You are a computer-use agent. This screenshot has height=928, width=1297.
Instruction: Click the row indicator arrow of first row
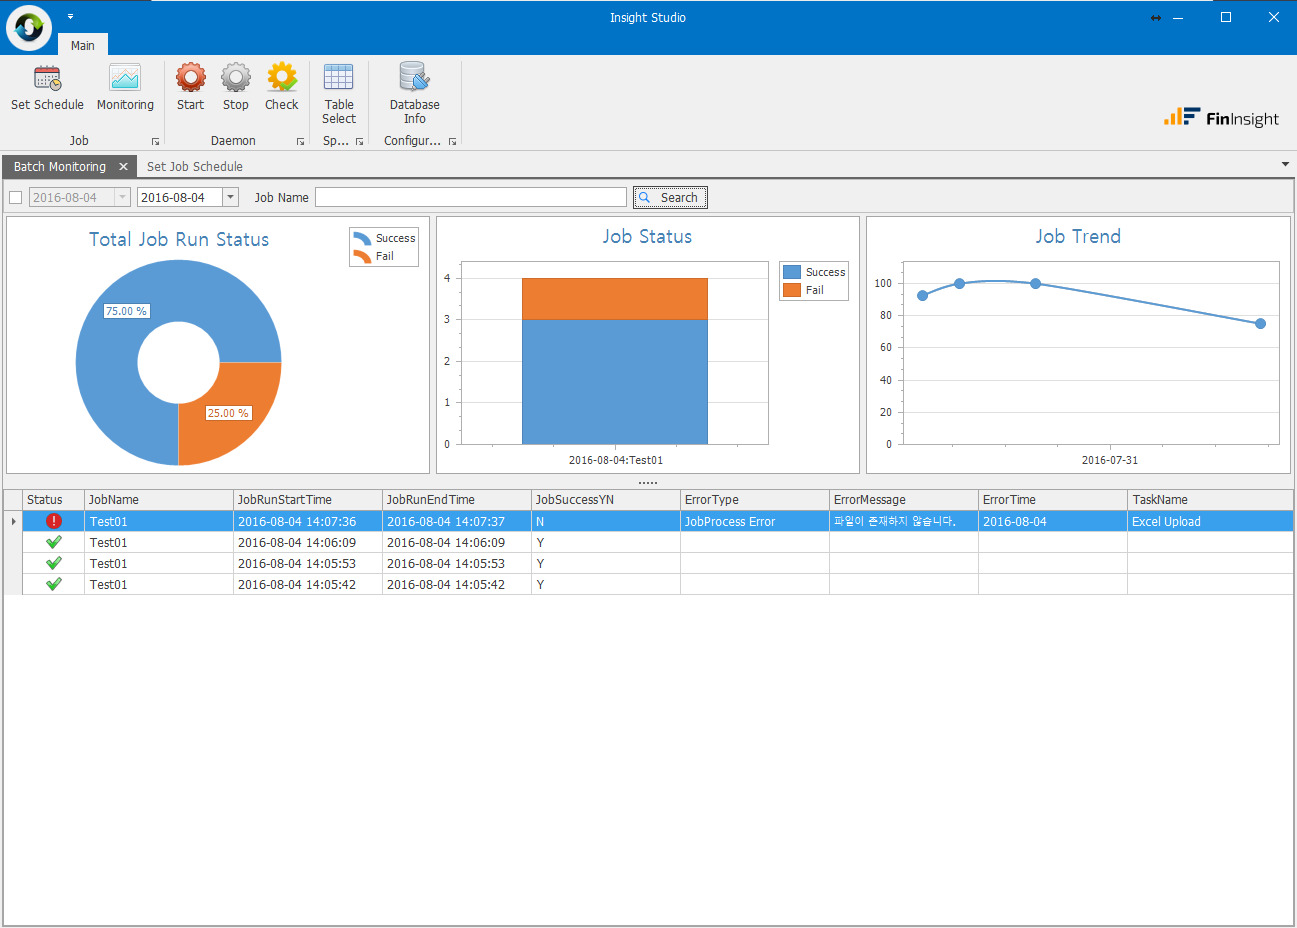click(13, 521)
